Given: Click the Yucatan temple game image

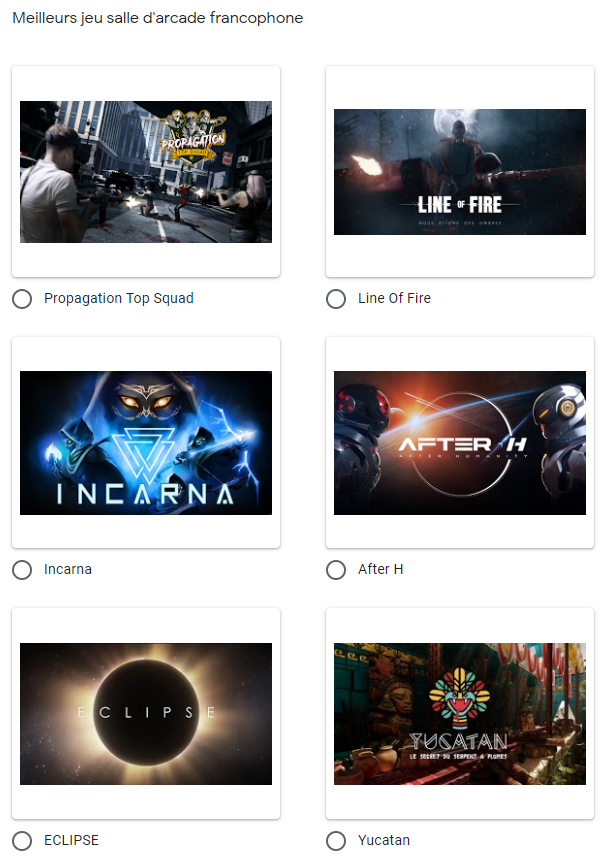Looking at the screenshot, I should 460,713.
